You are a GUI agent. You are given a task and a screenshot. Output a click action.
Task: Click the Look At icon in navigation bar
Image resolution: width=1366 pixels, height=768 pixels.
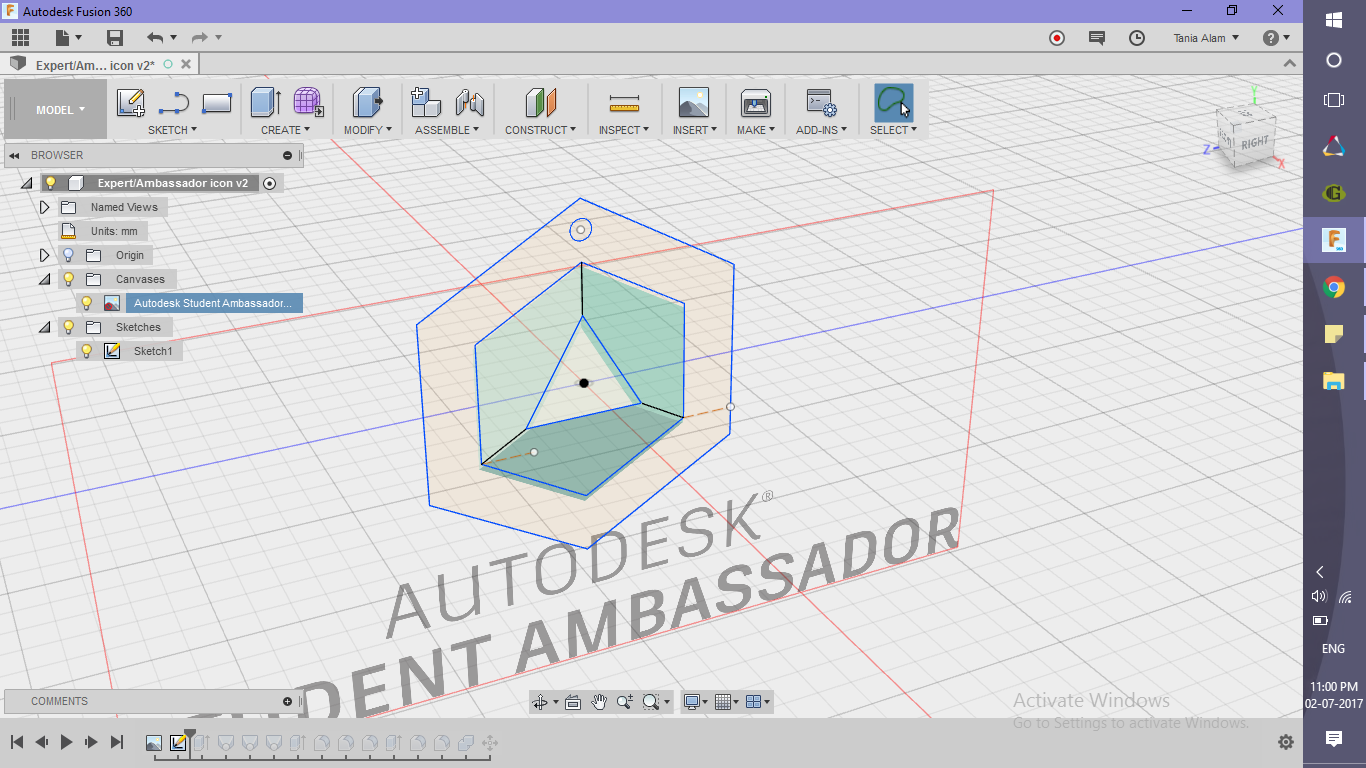573,701
